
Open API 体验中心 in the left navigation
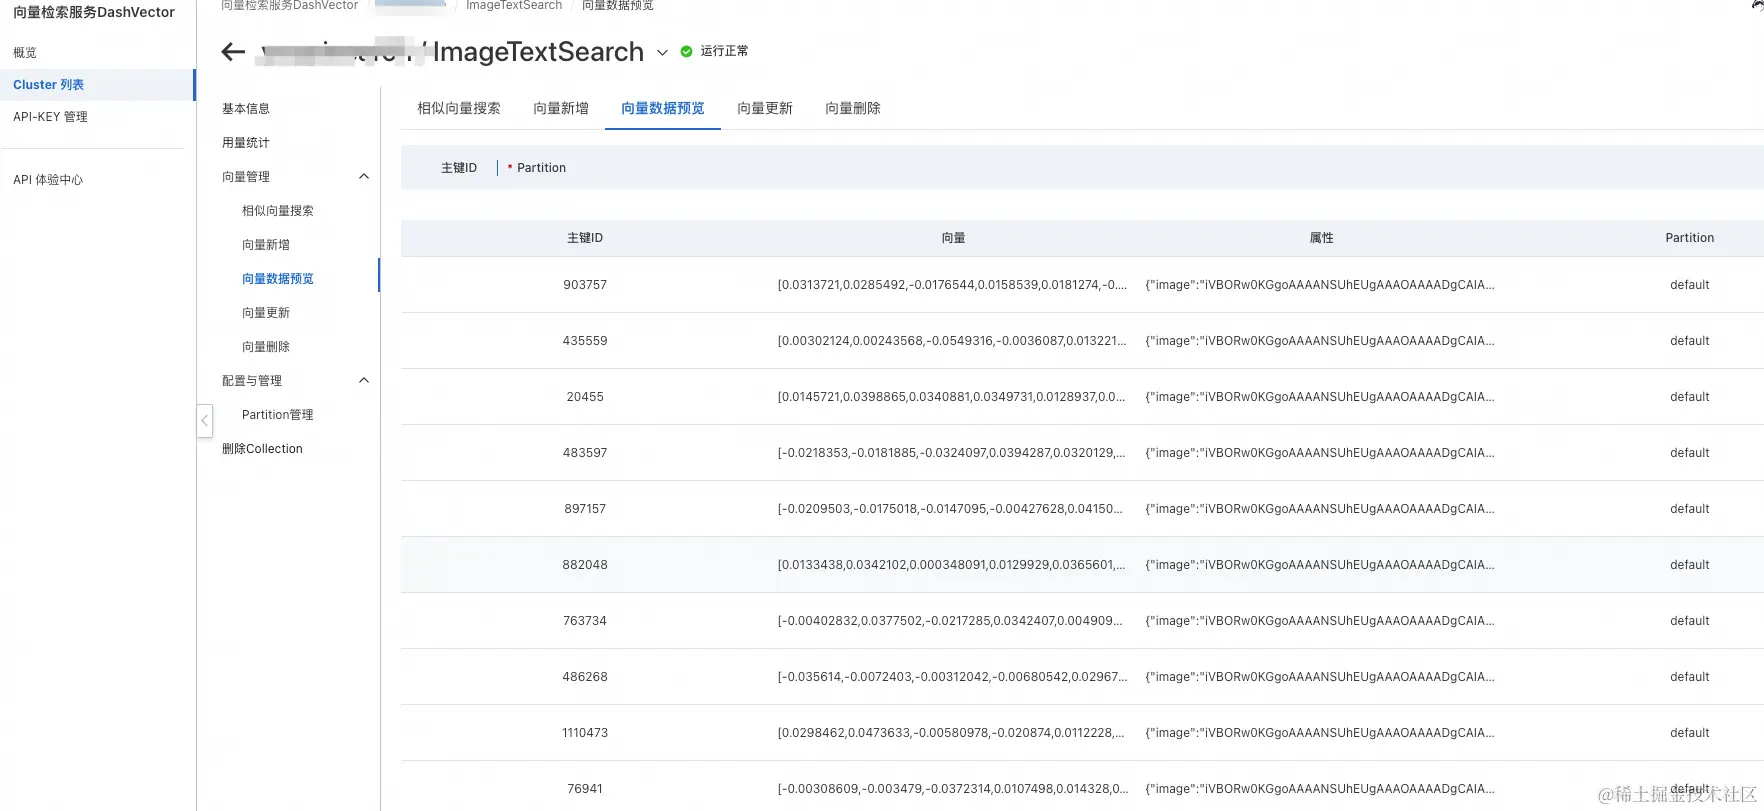[48, 180]
